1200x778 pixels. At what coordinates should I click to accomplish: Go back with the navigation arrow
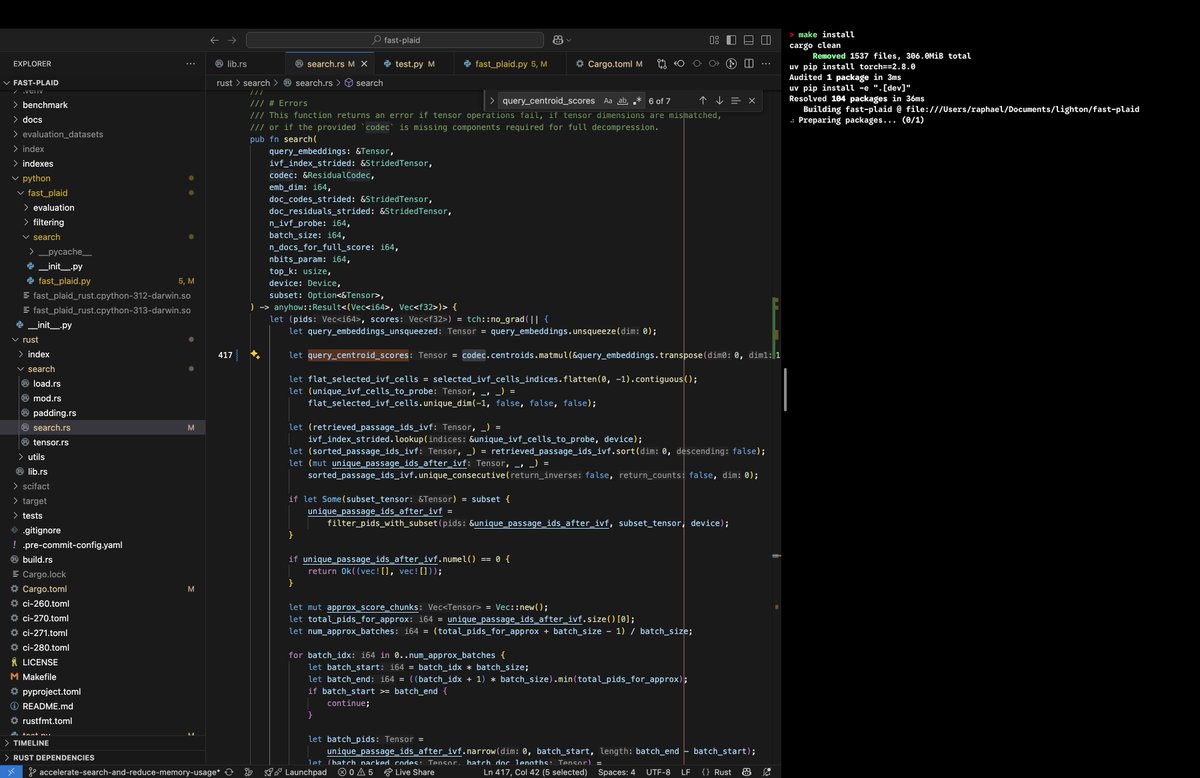point(214,40)
